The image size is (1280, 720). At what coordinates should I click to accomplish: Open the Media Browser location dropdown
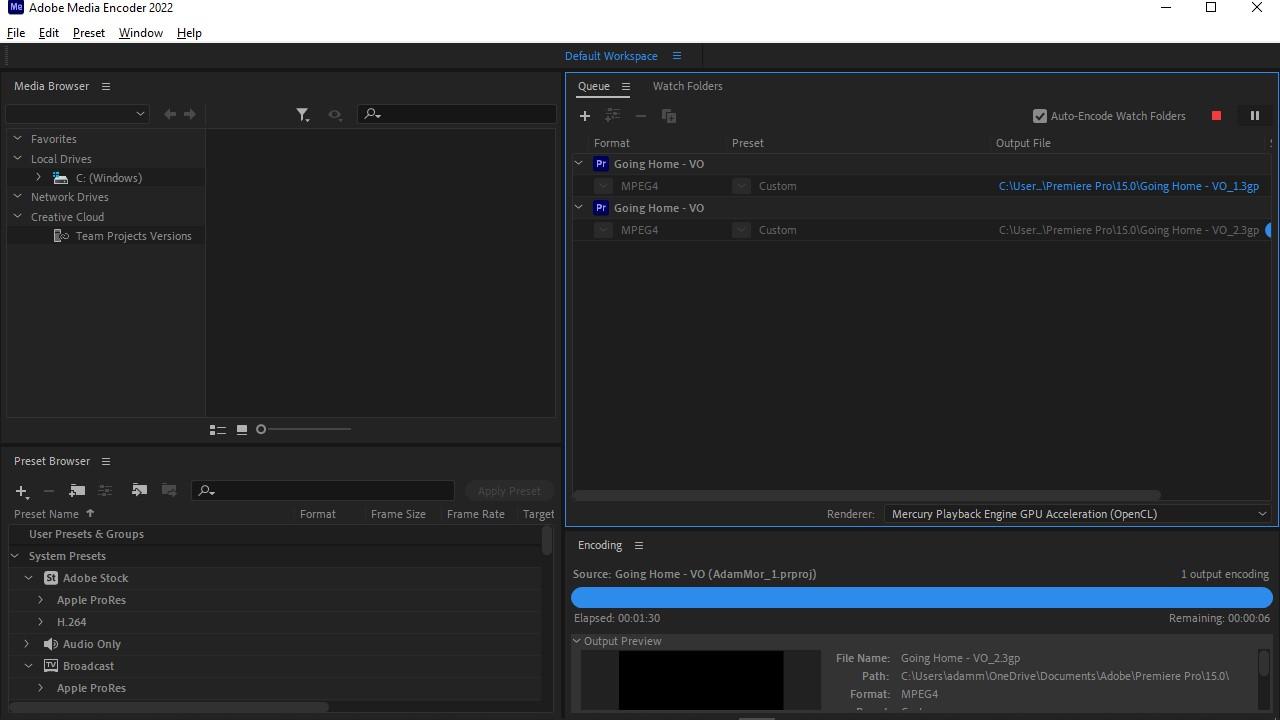pyautogui.click(x=78, y=114)
